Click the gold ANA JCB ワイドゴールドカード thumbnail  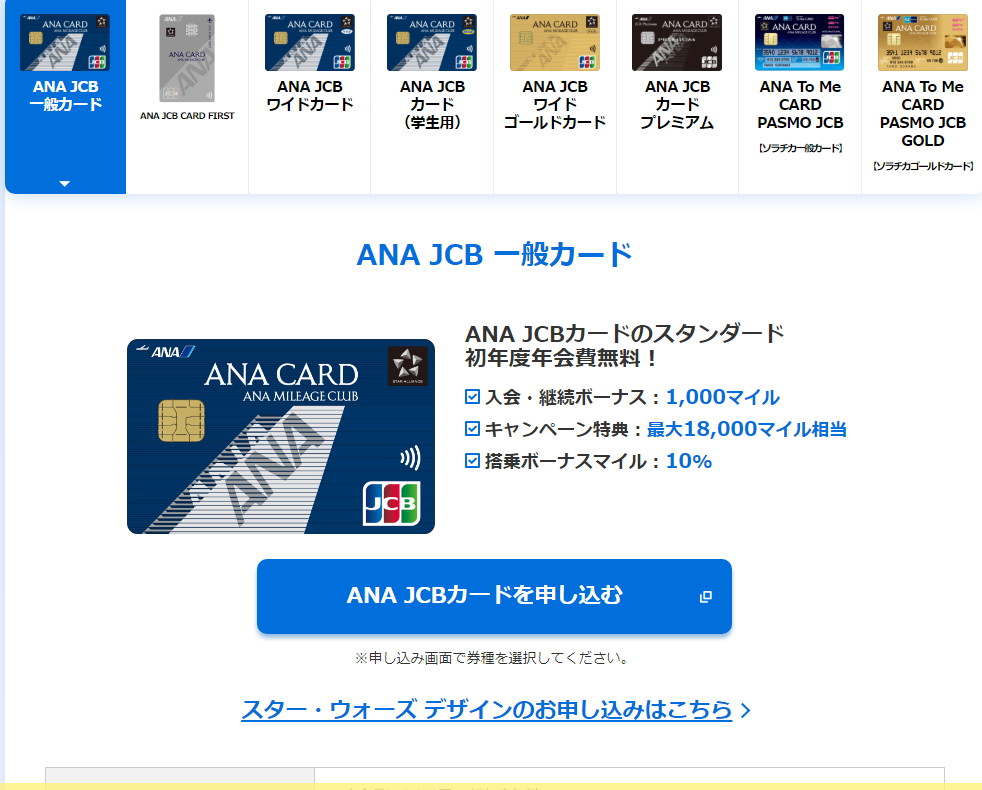point(555,43)
